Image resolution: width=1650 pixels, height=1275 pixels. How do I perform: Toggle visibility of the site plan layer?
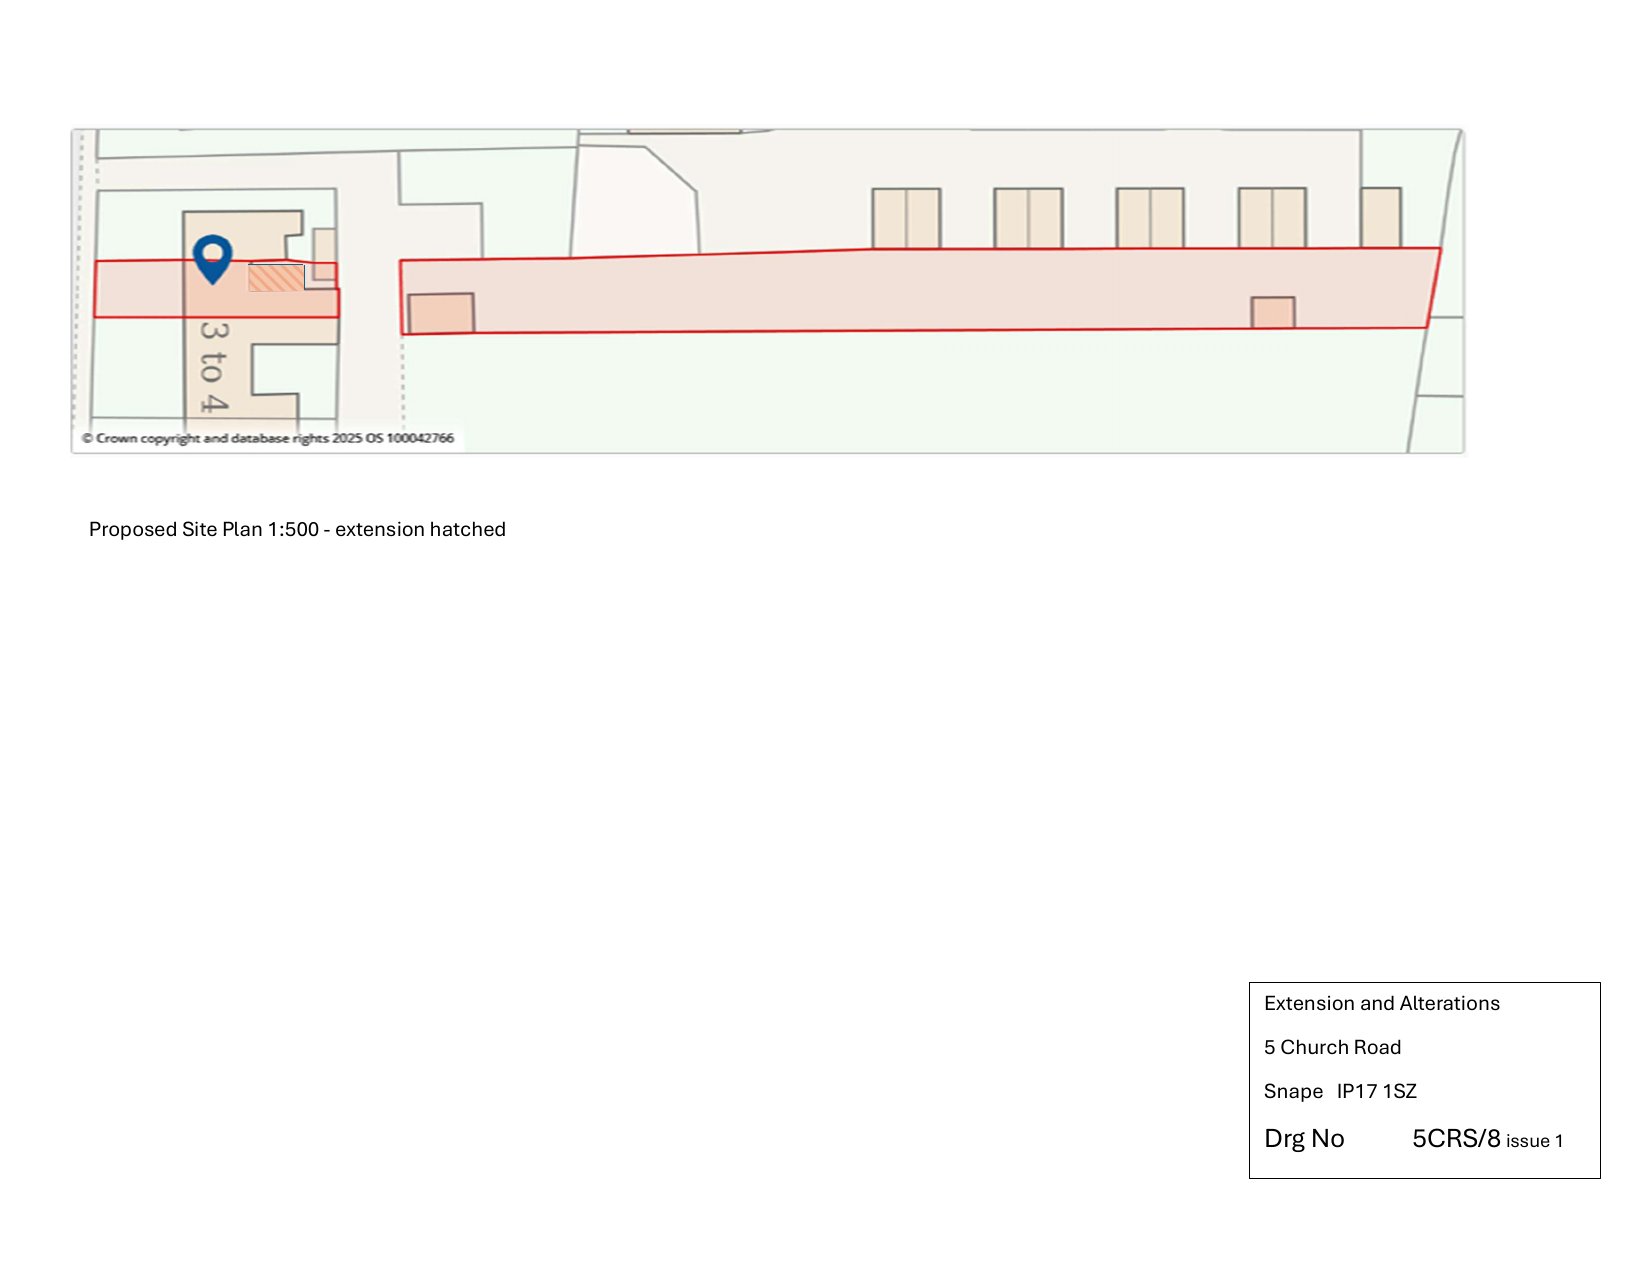tap(770, 290)
